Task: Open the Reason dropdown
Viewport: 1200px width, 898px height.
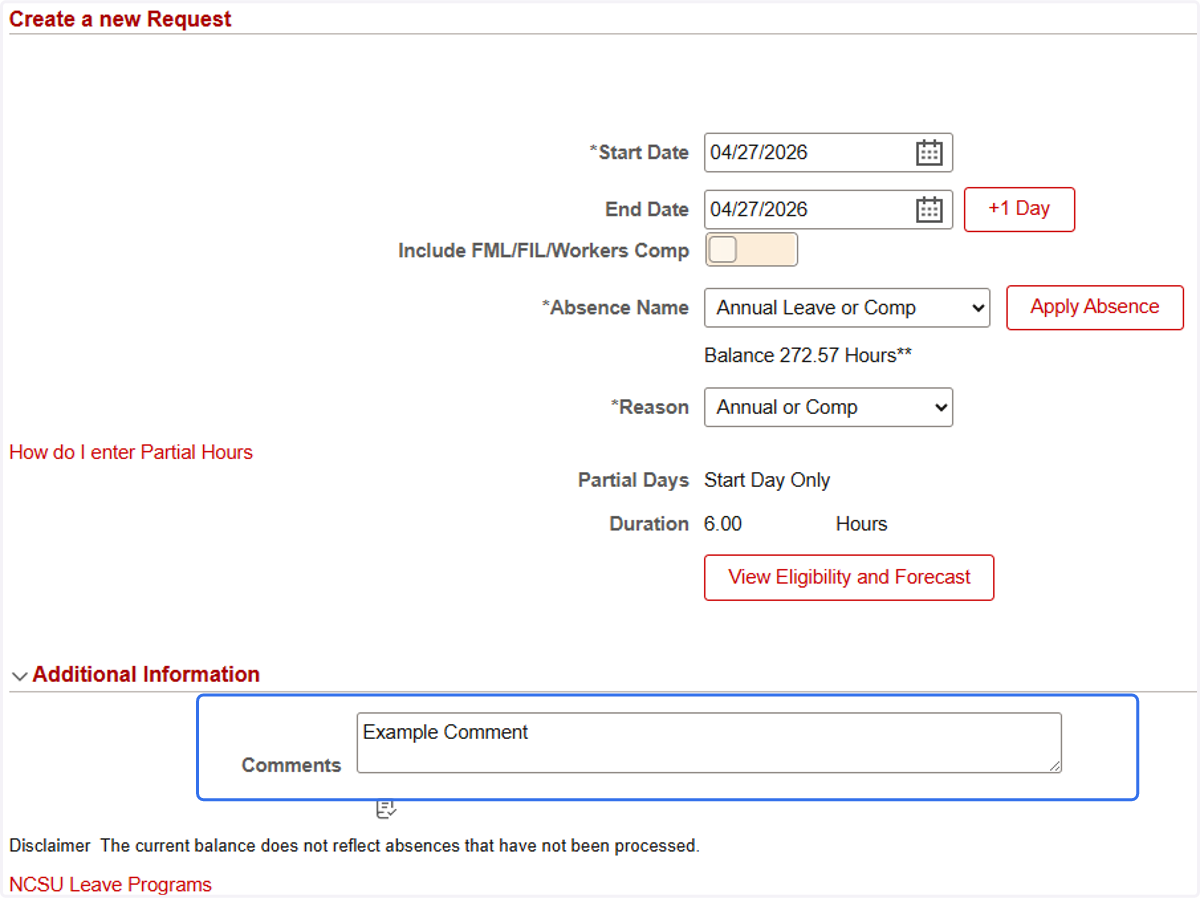Action: [x=828, y=407]
